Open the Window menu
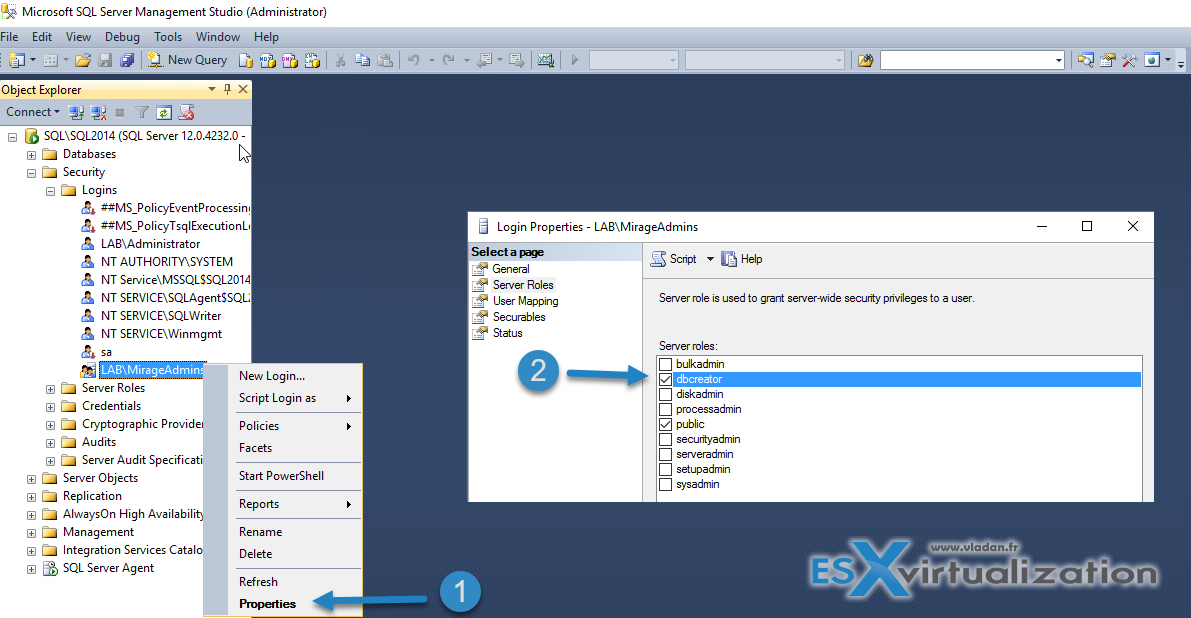The image size is (1191, 618). click(218, 36)
